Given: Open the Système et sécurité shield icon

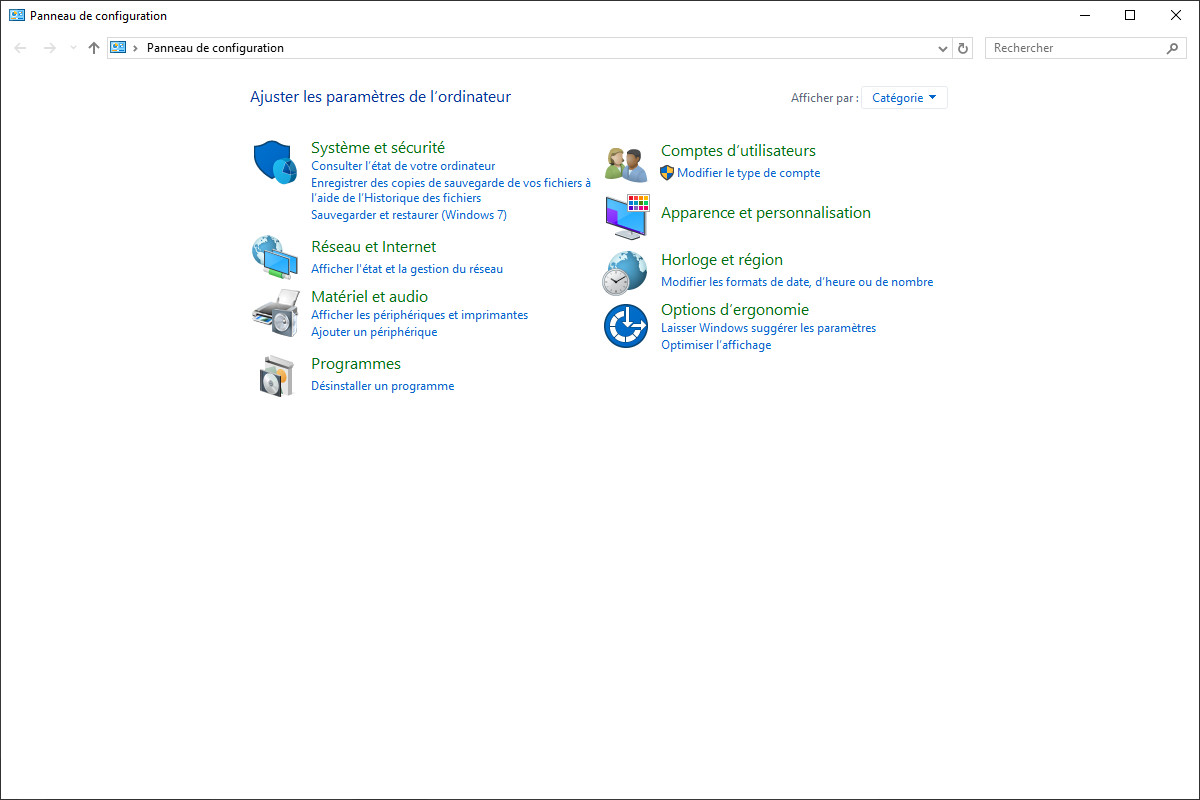Looking at the screenshot, I should 274,162.
